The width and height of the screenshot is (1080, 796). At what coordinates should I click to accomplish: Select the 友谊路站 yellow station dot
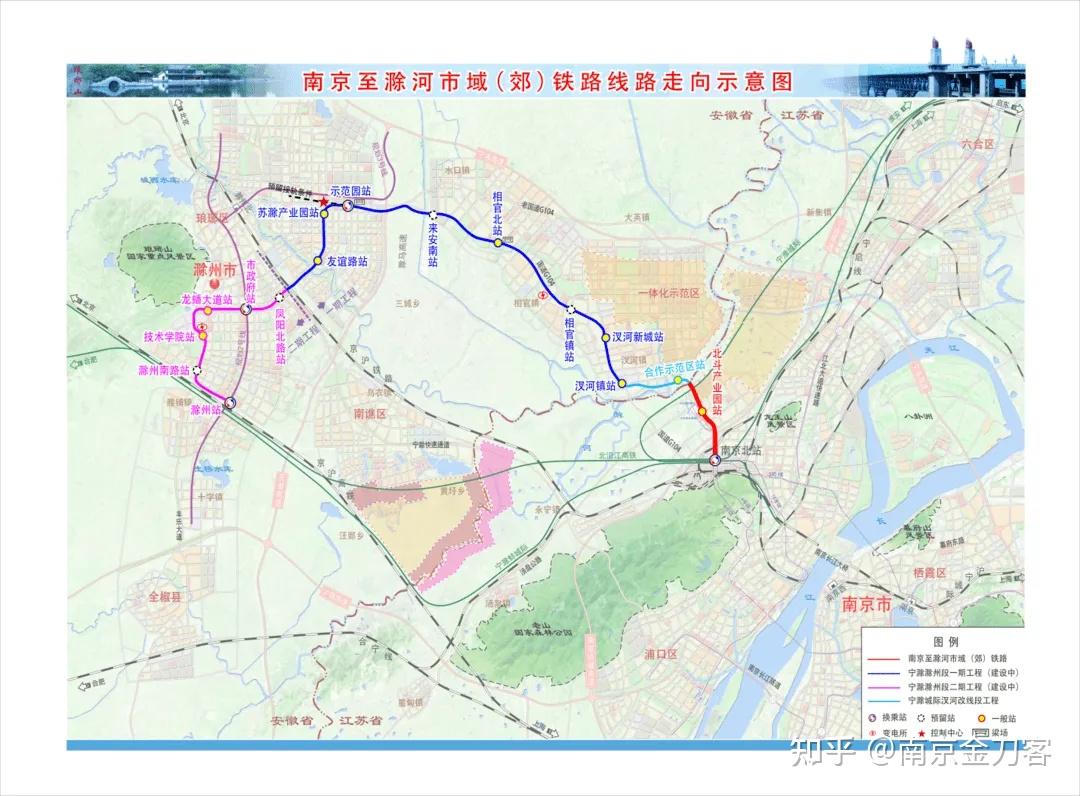point(318,261)
